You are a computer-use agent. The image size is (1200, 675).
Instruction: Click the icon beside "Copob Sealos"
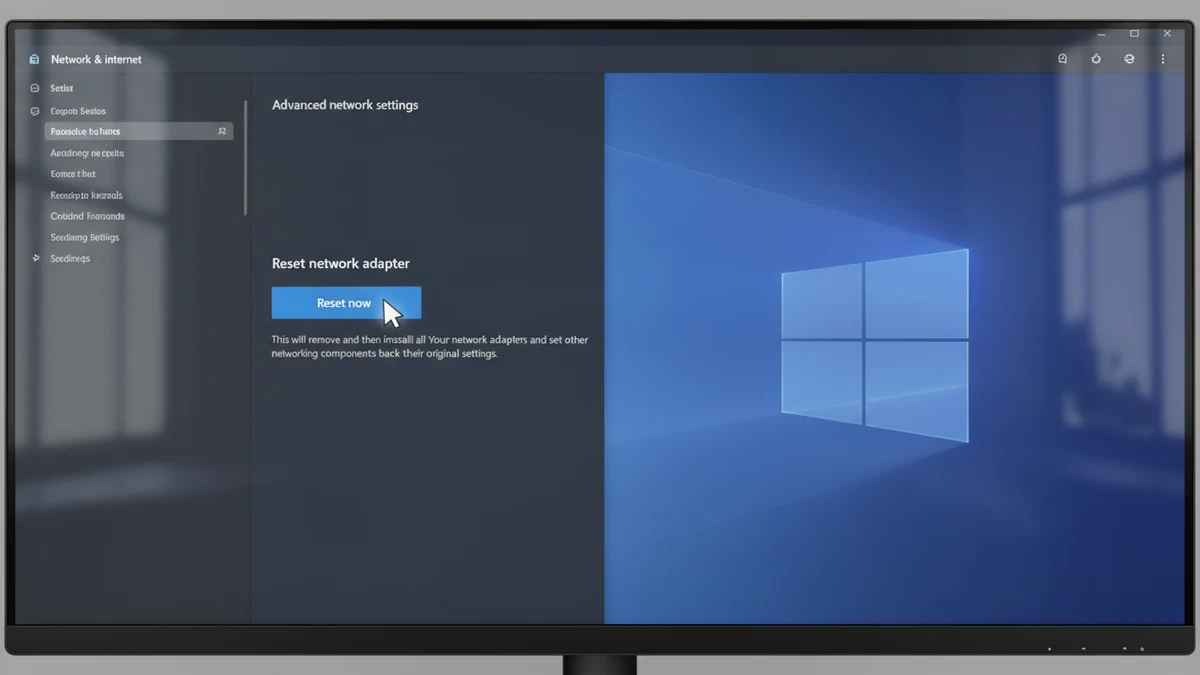(x=36, y=111)
